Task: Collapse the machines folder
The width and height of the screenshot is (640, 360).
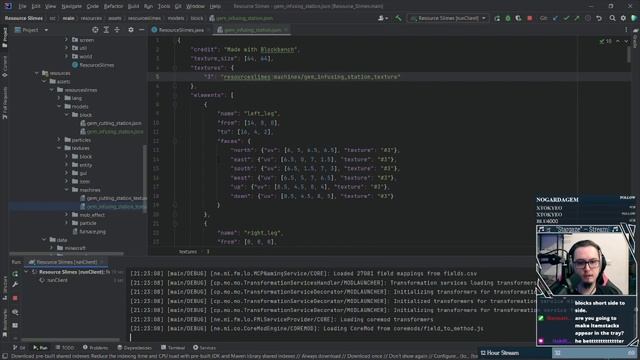Action: 67,190
